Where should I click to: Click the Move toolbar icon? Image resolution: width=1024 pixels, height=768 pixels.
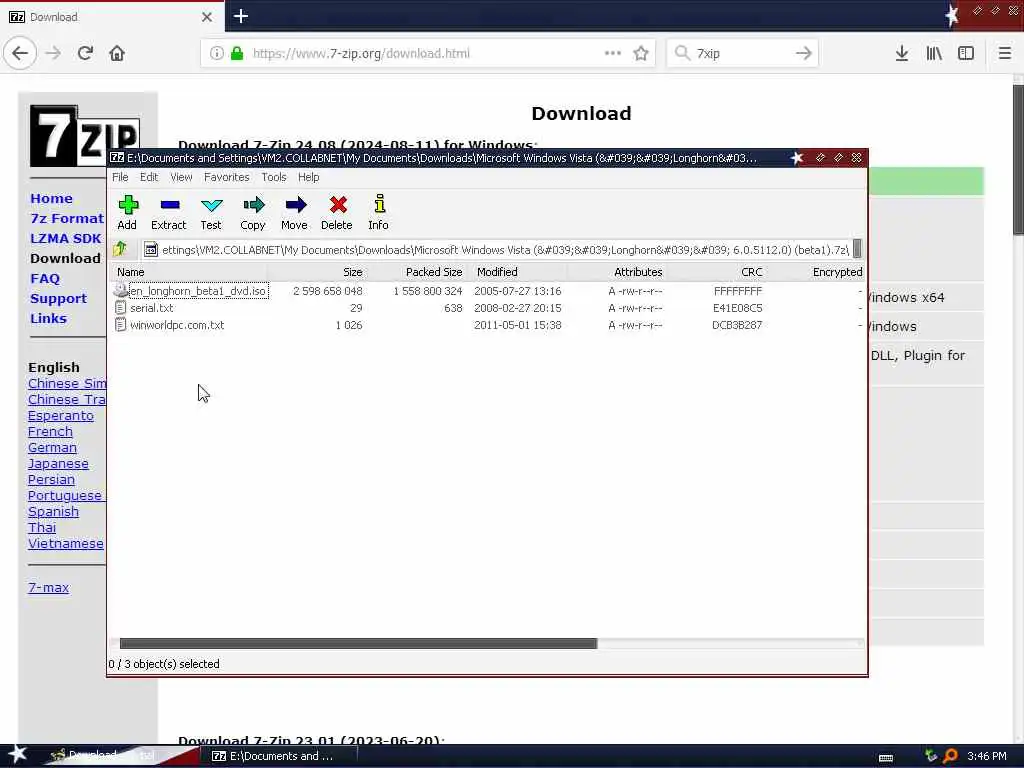point(295,213)
